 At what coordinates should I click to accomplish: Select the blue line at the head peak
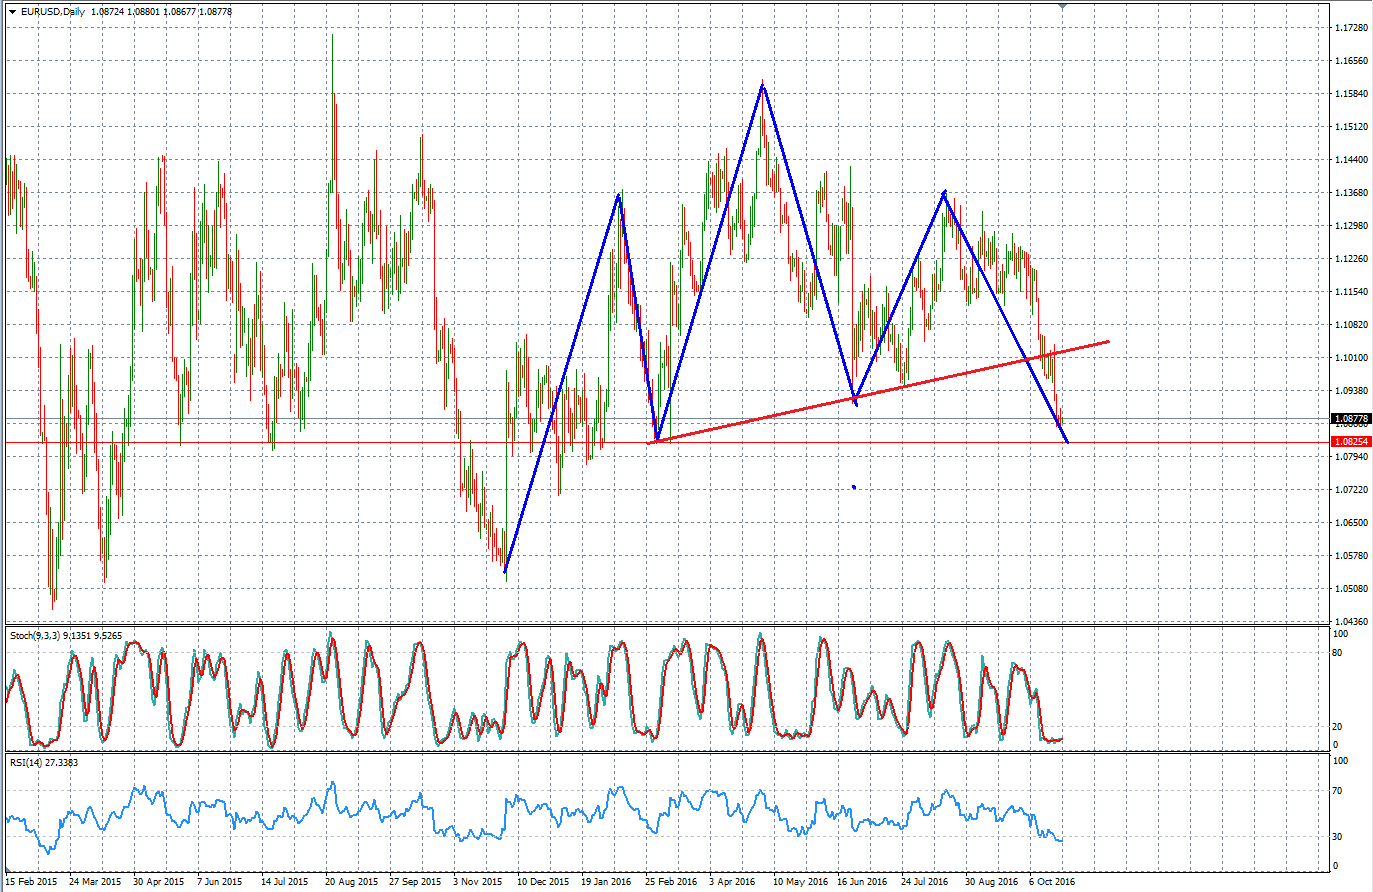[762, 86]
